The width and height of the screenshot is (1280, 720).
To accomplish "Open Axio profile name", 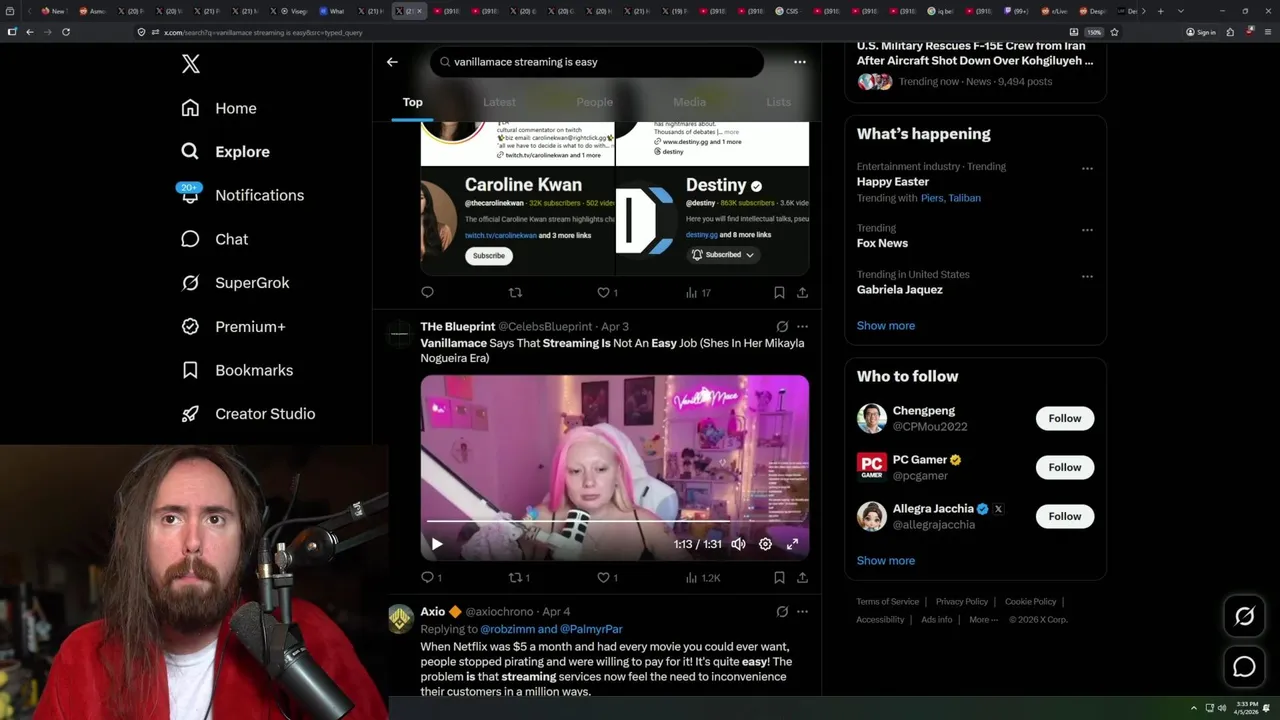I will [x=433, y=612].
